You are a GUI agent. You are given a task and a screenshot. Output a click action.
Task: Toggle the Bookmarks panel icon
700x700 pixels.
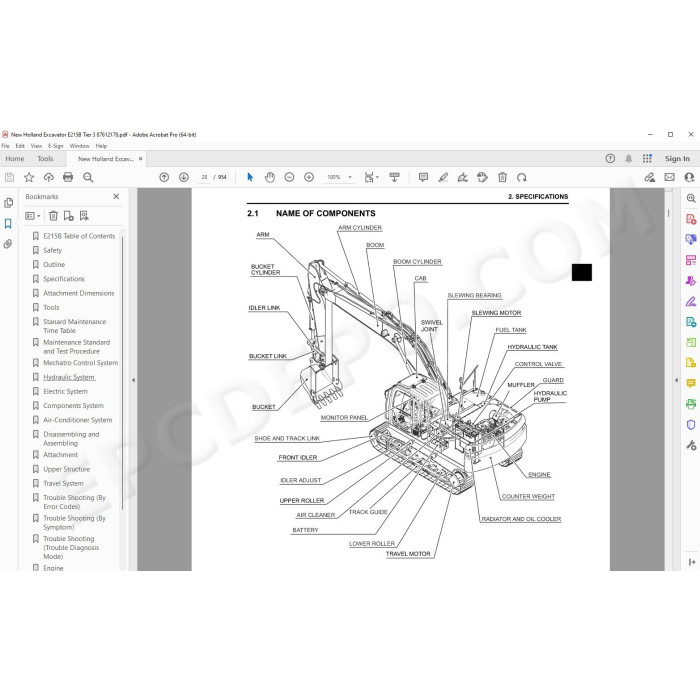point(8,224)
